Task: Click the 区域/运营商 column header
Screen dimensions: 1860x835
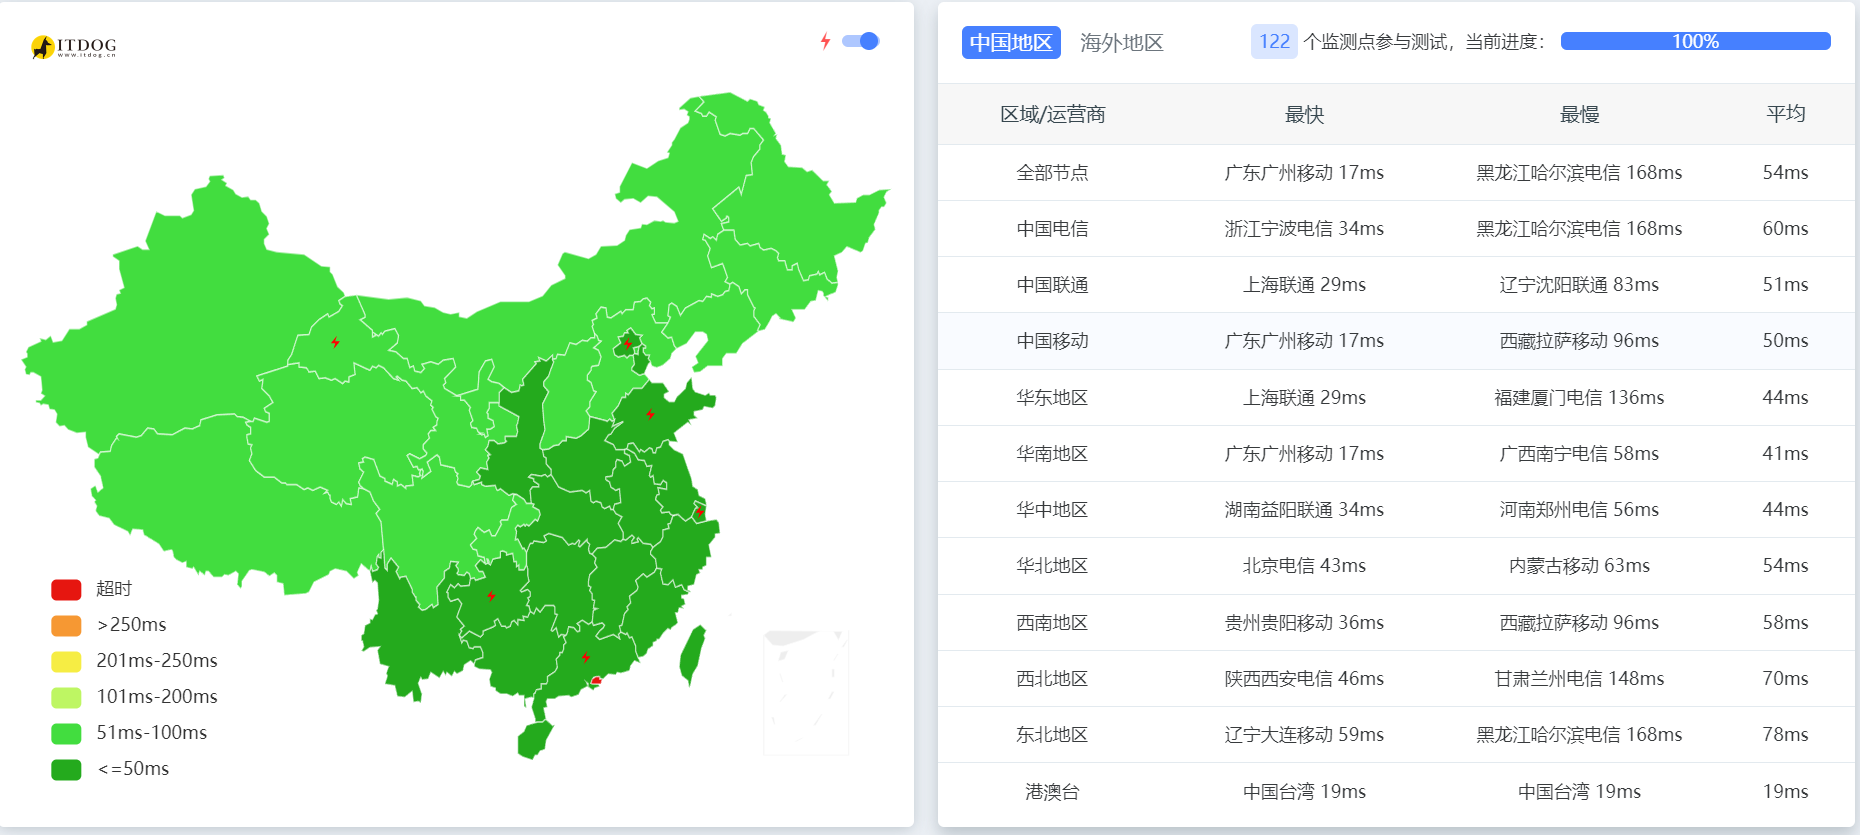Action: coord(1053,115)
